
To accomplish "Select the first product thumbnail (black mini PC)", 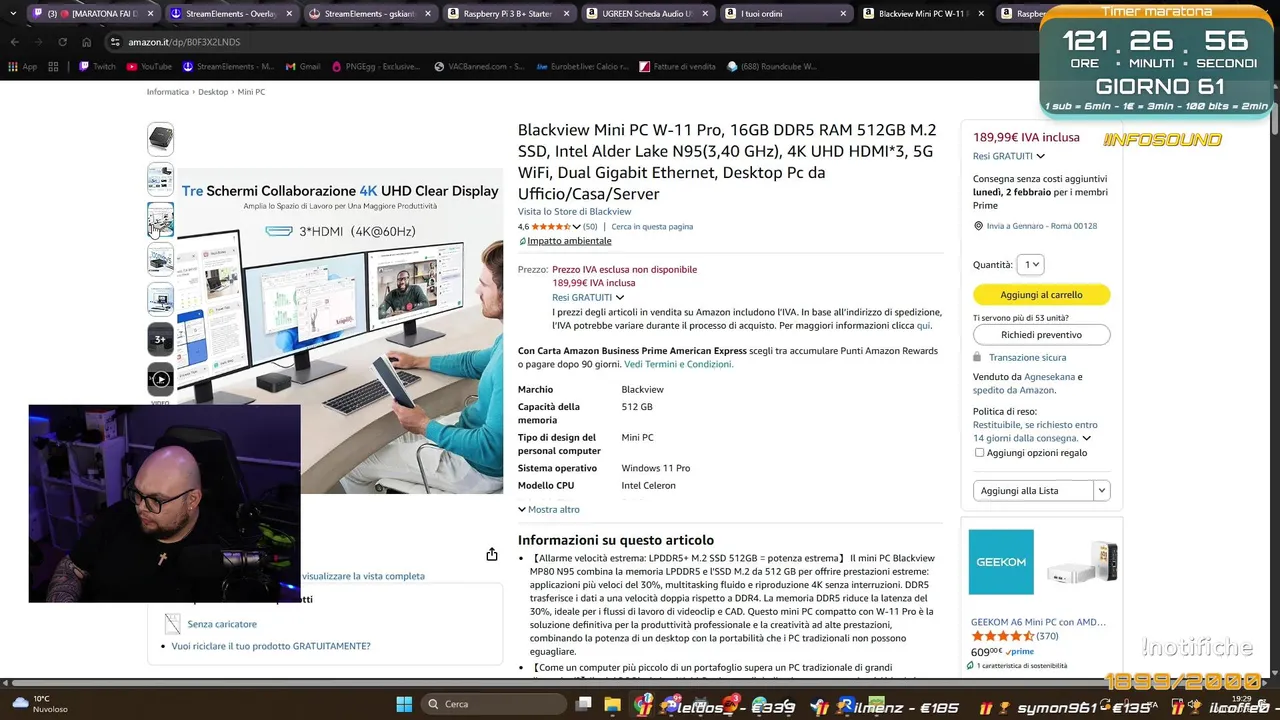I will point(160,139).
